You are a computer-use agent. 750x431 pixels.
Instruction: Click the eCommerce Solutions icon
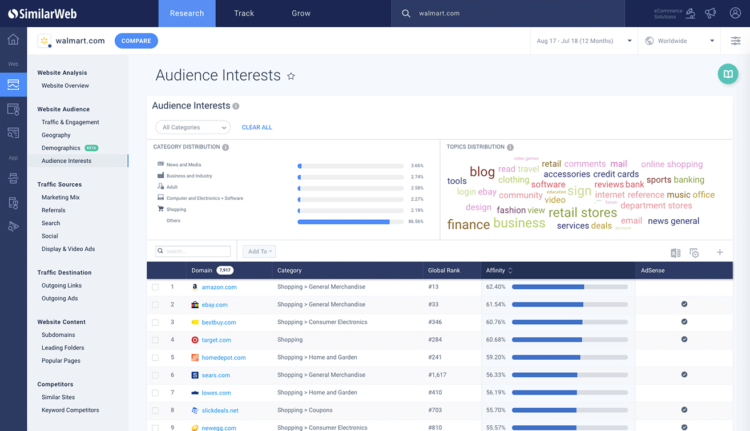click(690, 13)
